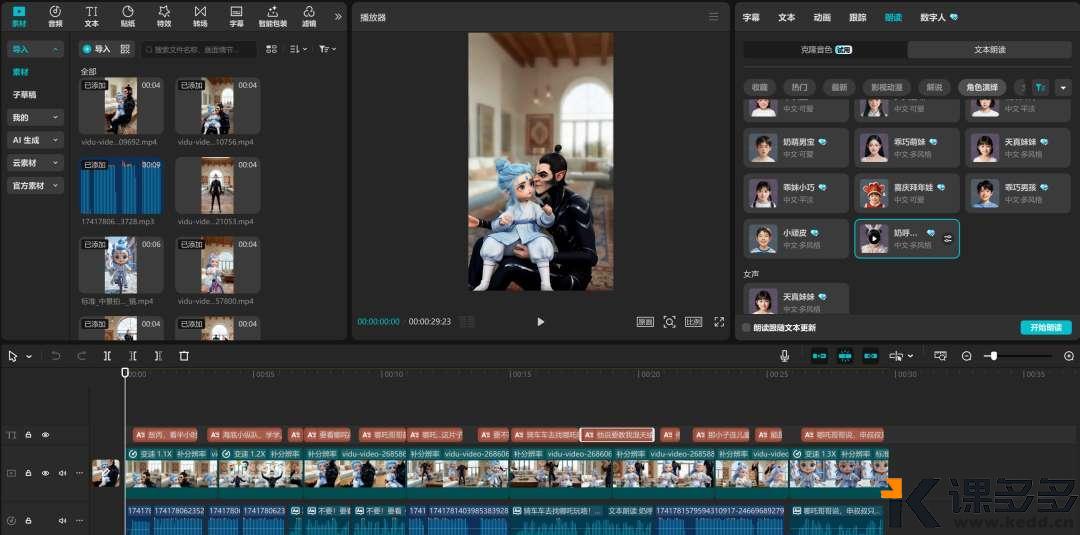Image resolution: width=1080 pixels, height=535 pixels.
Task: Choose the 小顽皮 voice card
Action: pyautogui.click(x=796, y=239)
